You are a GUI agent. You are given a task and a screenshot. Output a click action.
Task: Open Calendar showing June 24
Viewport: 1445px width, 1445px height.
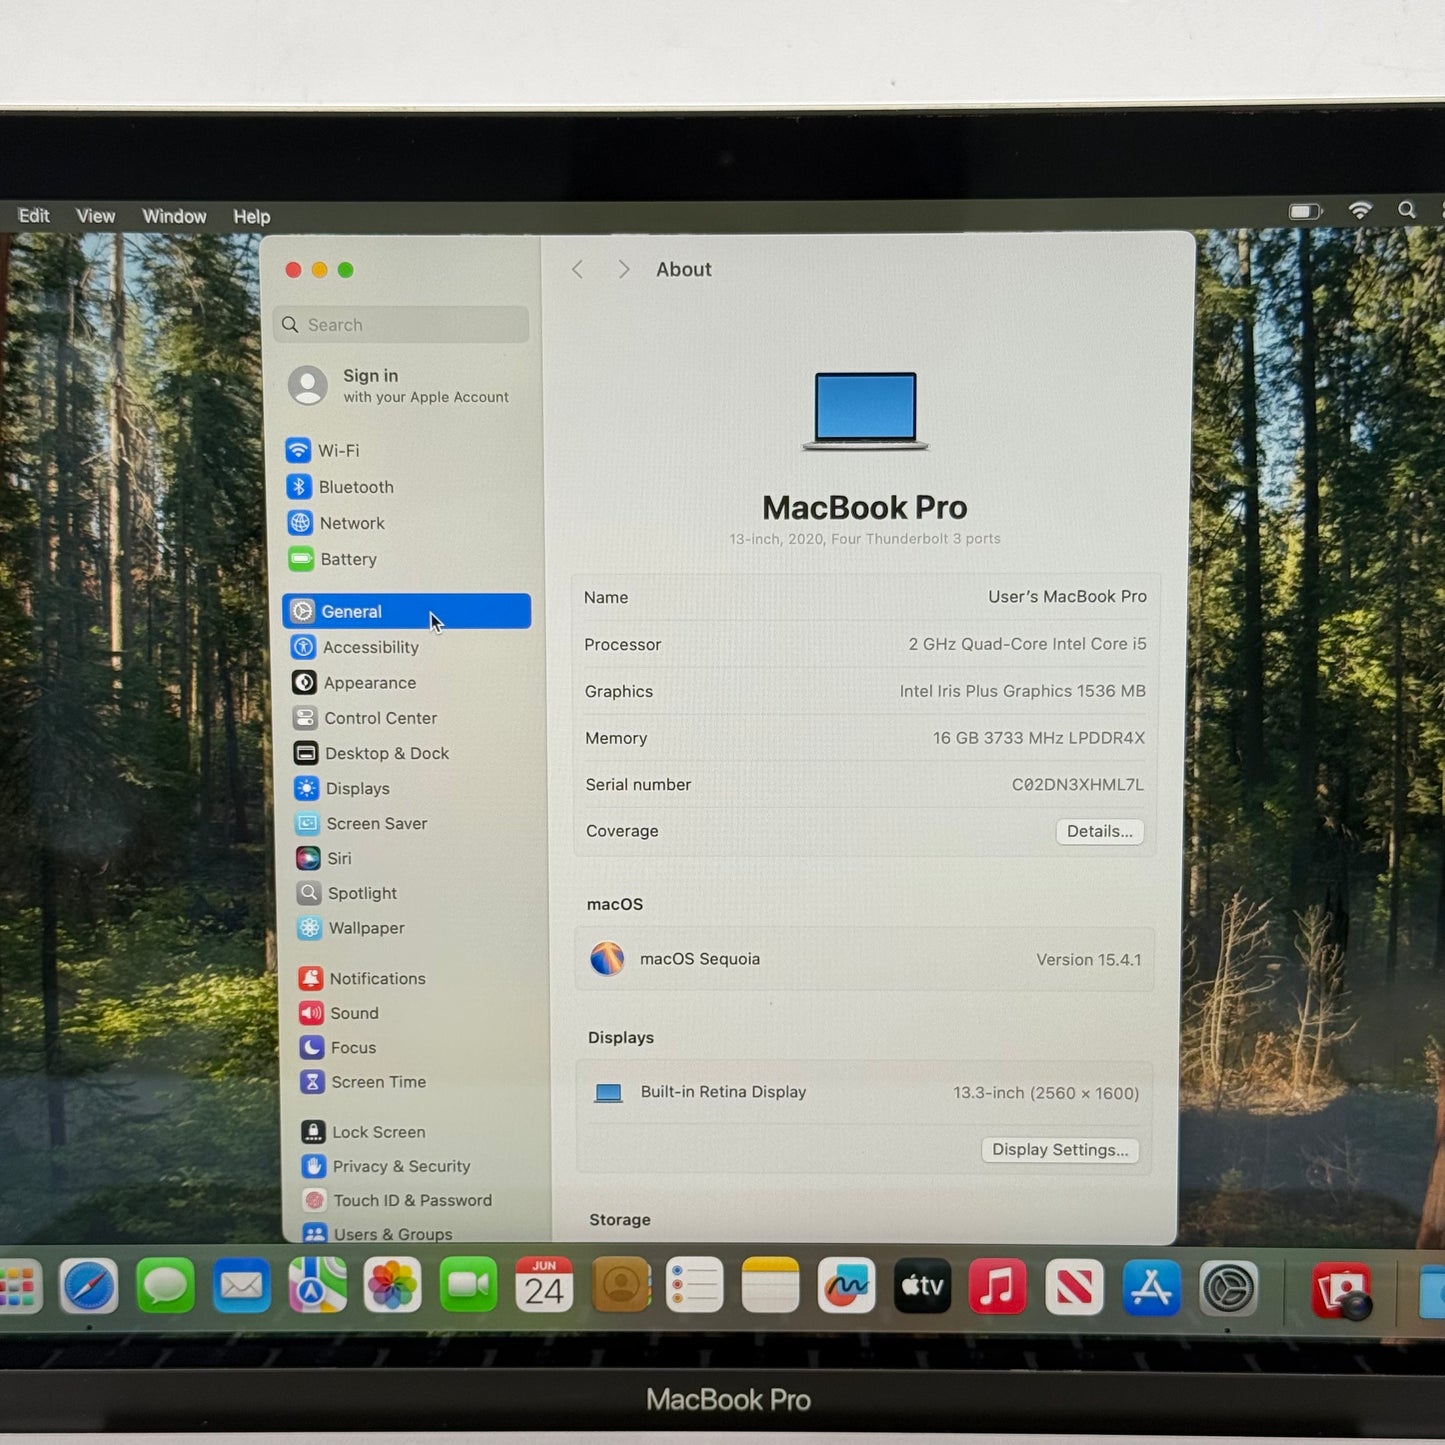click(544, 1286)
